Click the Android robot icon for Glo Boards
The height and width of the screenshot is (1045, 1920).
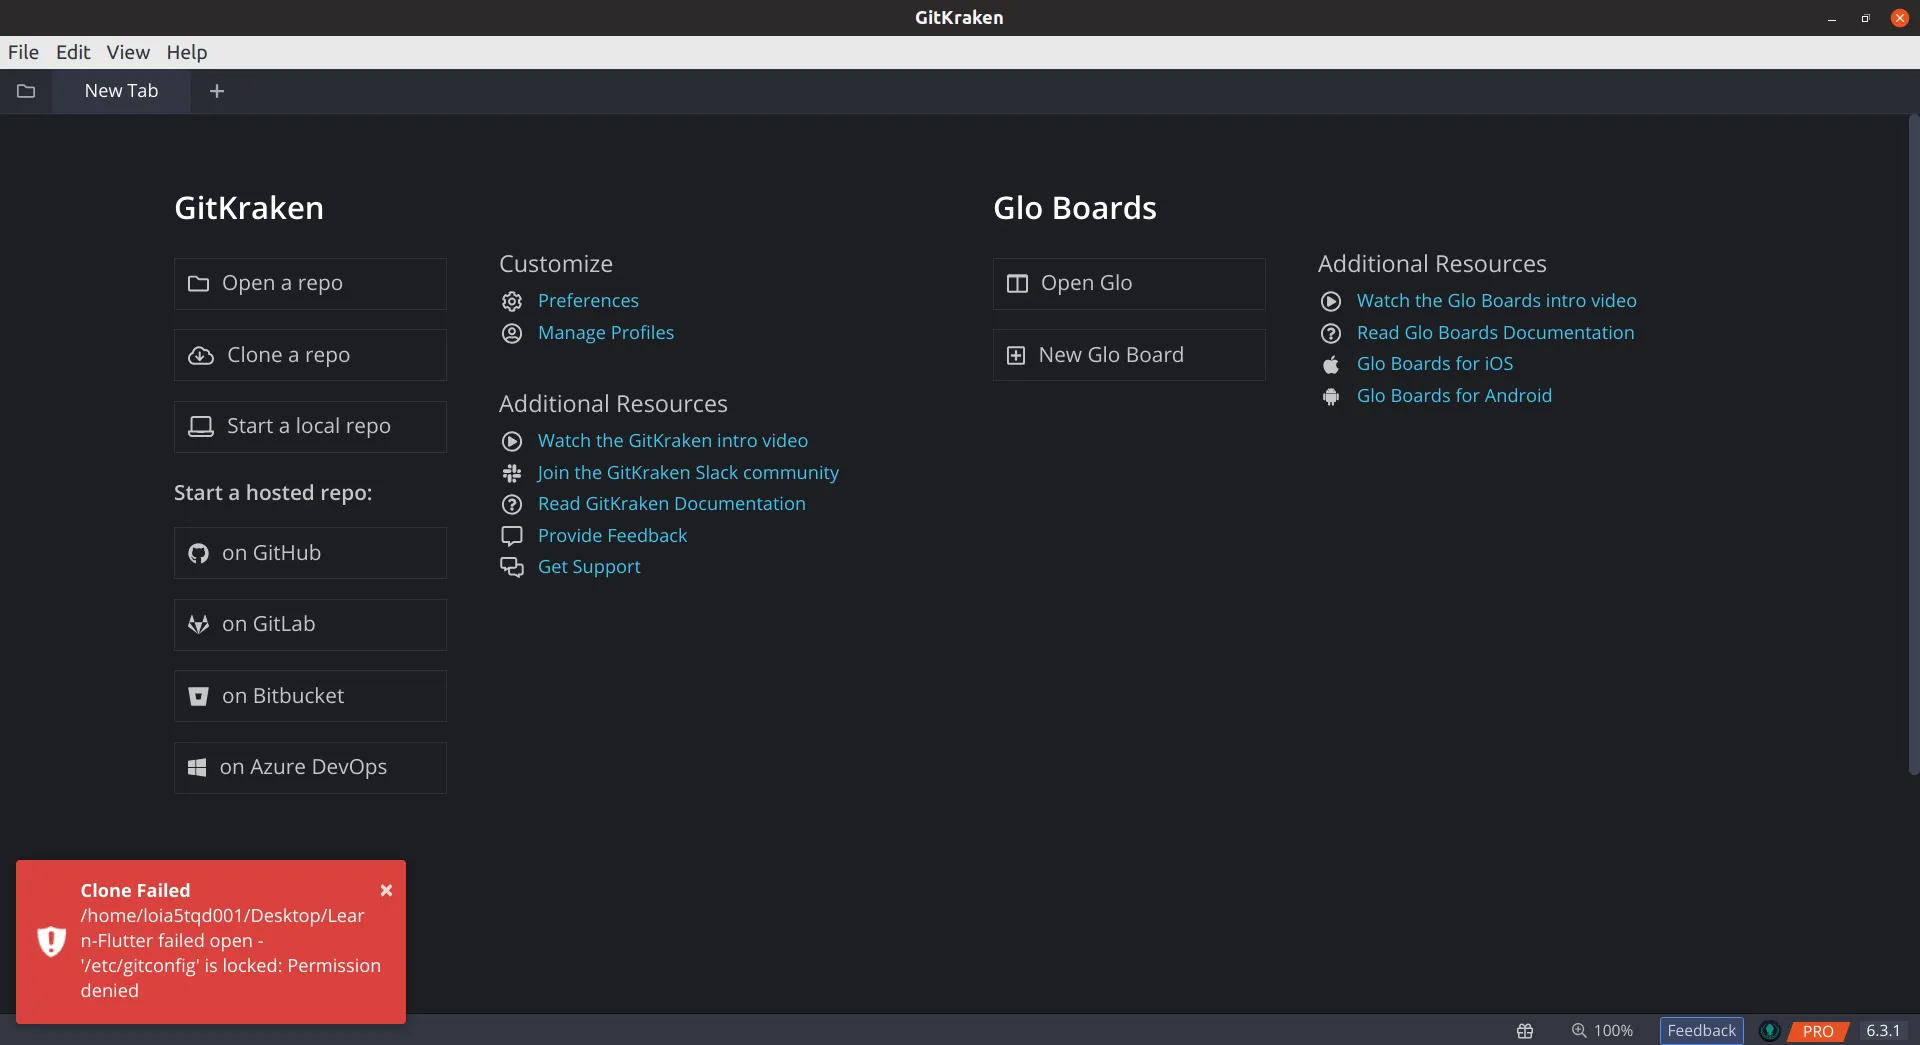1331,396
